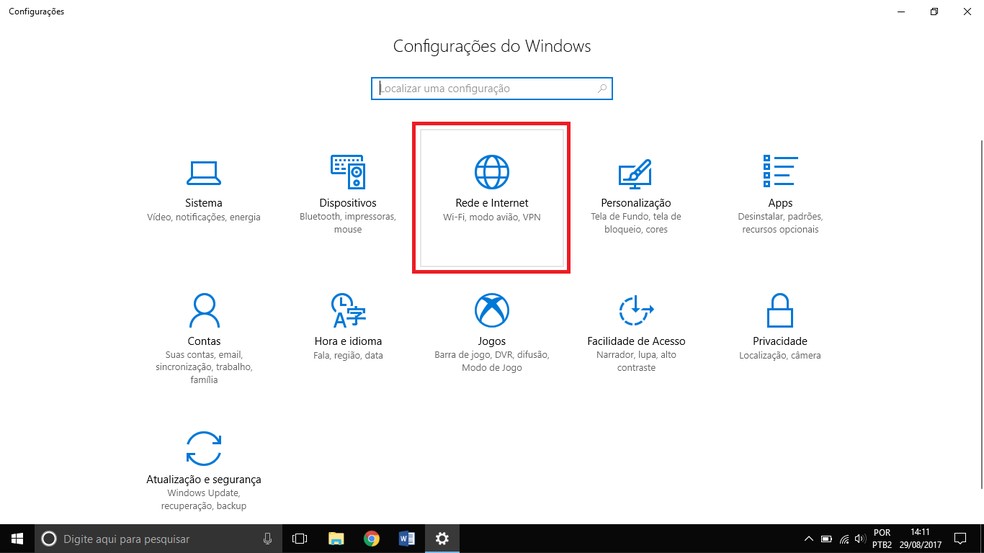Click the 'Facilidade de Acesso' label
The image size is (984, 553).
click(636, 341)
